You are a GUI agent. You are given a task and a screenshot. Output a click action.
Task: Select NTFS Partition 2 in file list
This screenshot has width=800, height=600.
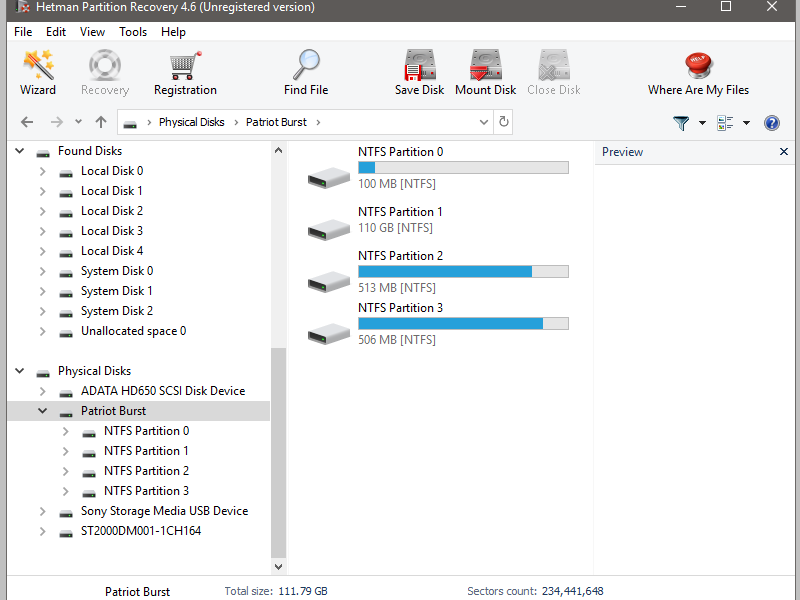400,256
